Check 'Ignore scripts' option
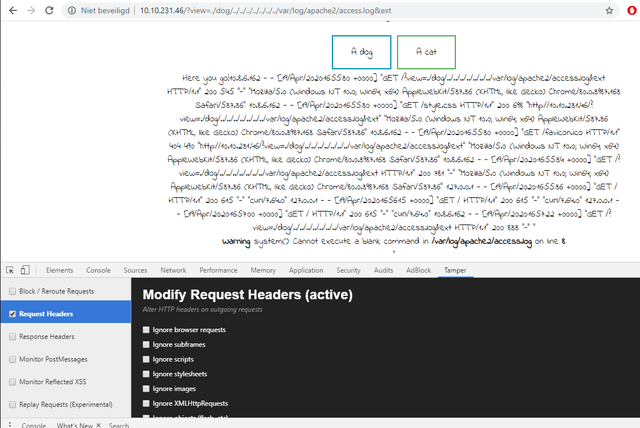The width and height of the screenshot is (640, 428). 146,359
